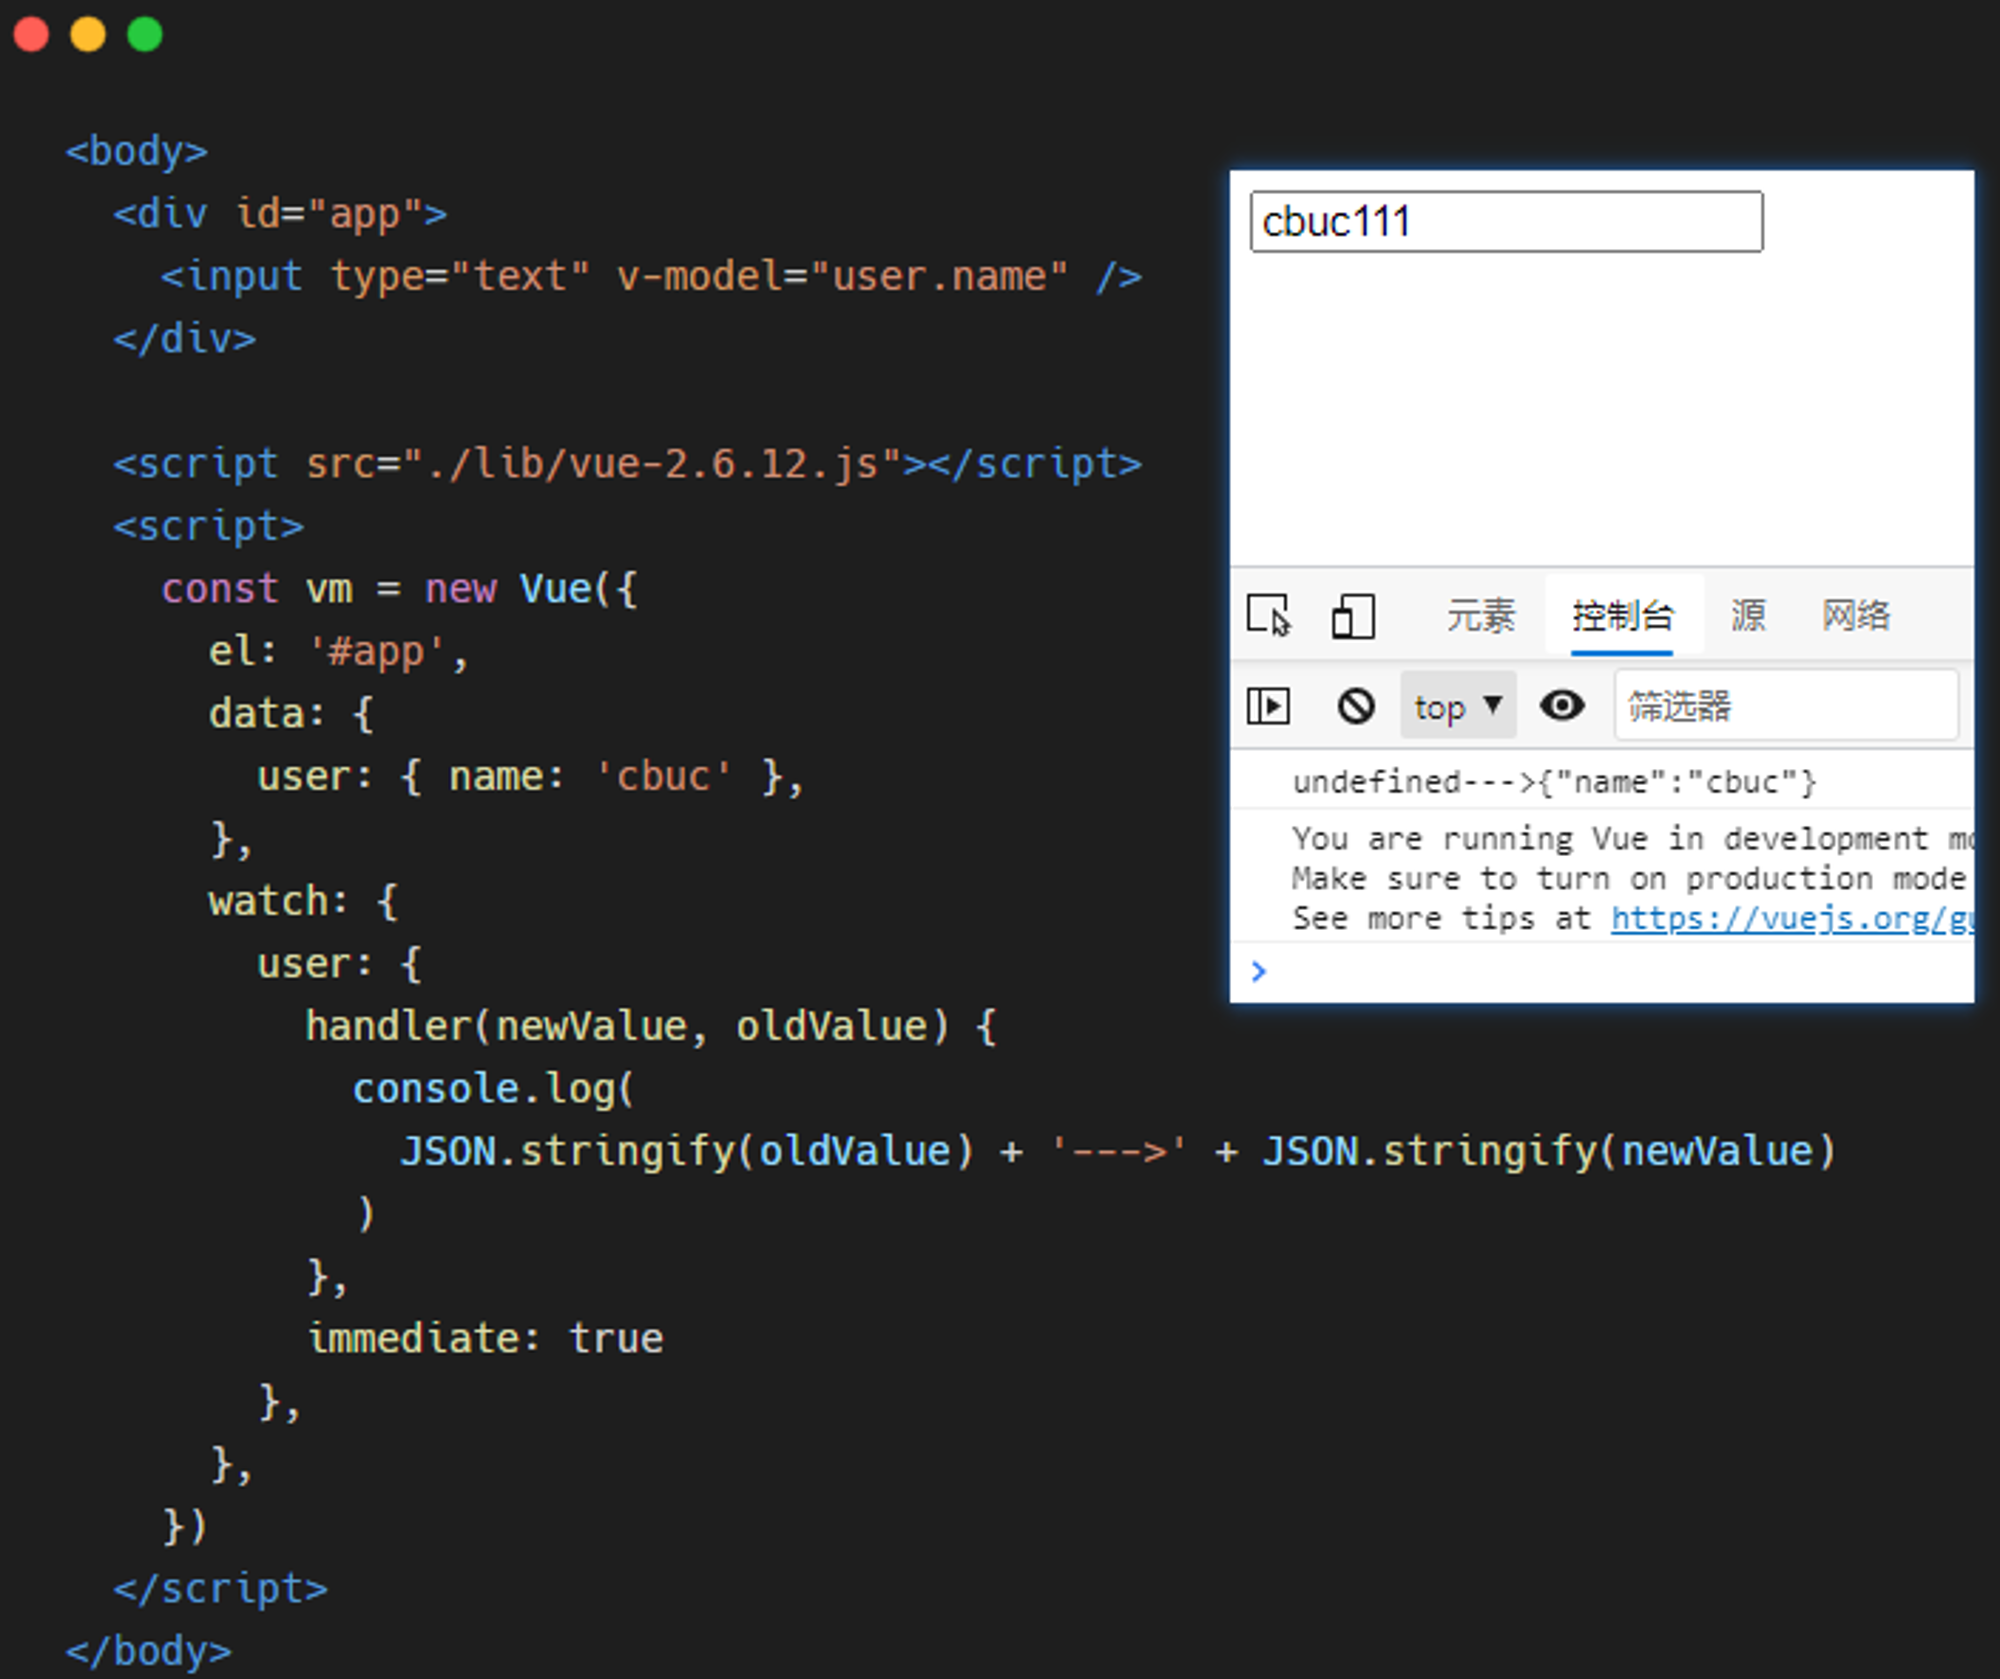Open the top JavaScript context dropdown
The height and width of the screenshot is (1679, 2000).
click(x=1458, y=706)
